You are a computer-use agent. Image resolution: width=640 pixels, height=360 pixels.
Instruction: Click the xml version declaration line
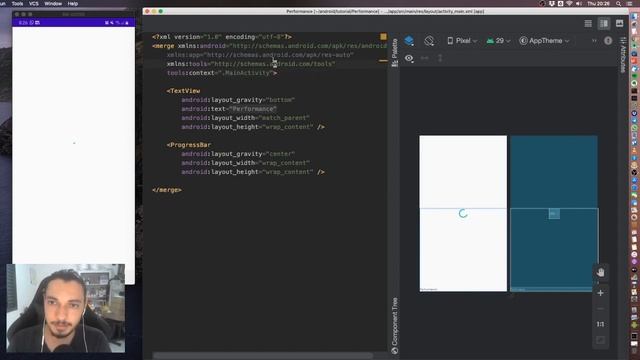[222, 37]
